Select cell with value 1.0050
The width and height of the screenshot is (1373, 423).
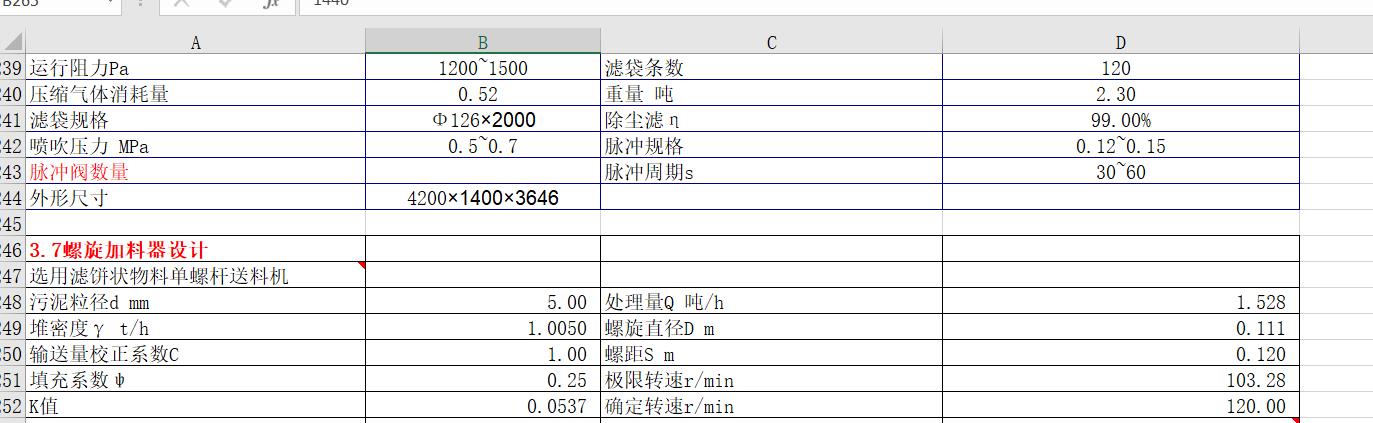click(x=483, y=327)
